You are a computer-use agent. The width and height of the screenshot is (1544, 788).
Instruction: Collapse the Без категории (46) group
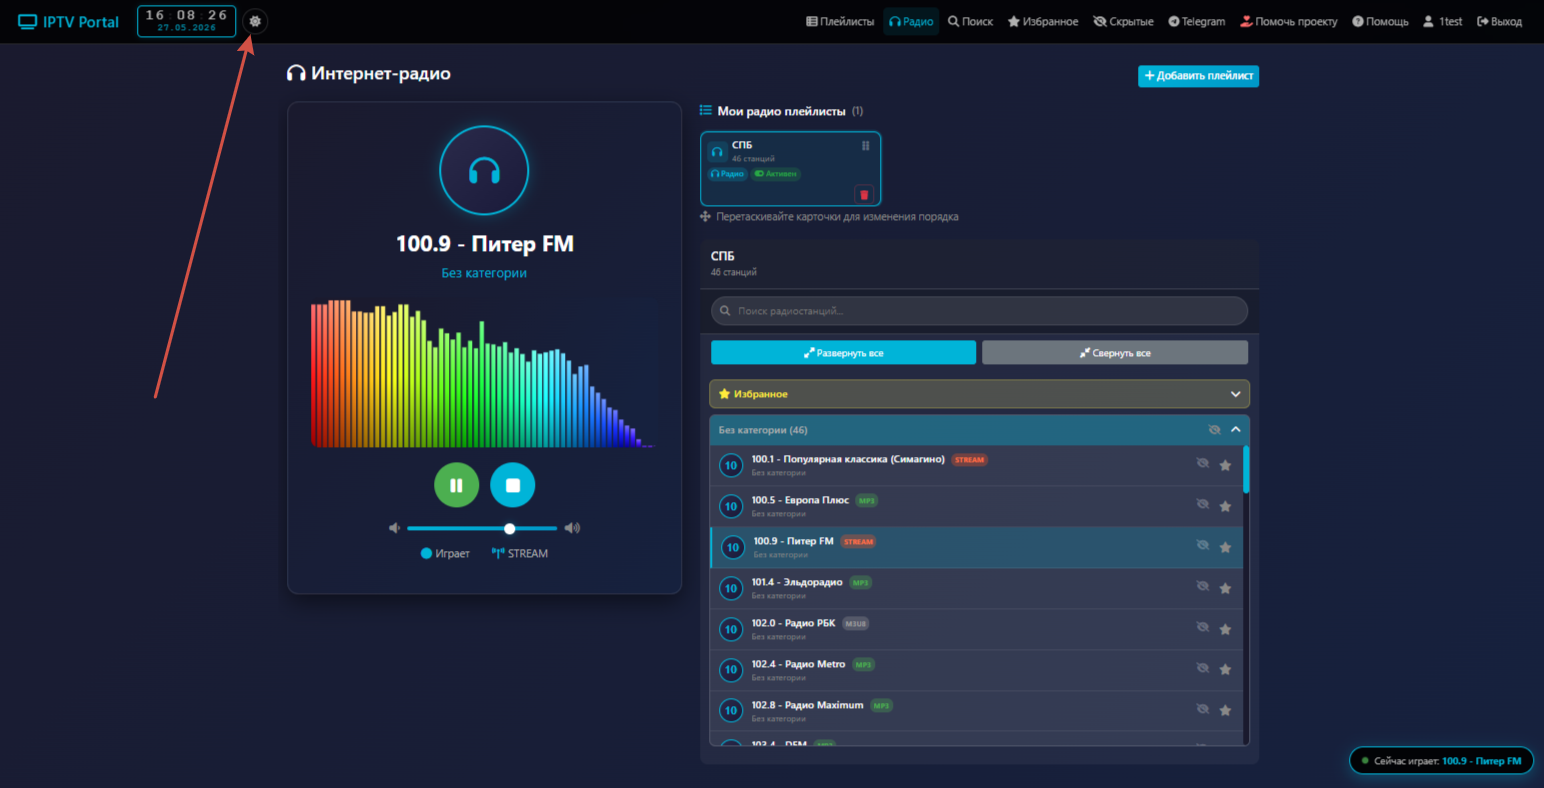coord(1236,430)
